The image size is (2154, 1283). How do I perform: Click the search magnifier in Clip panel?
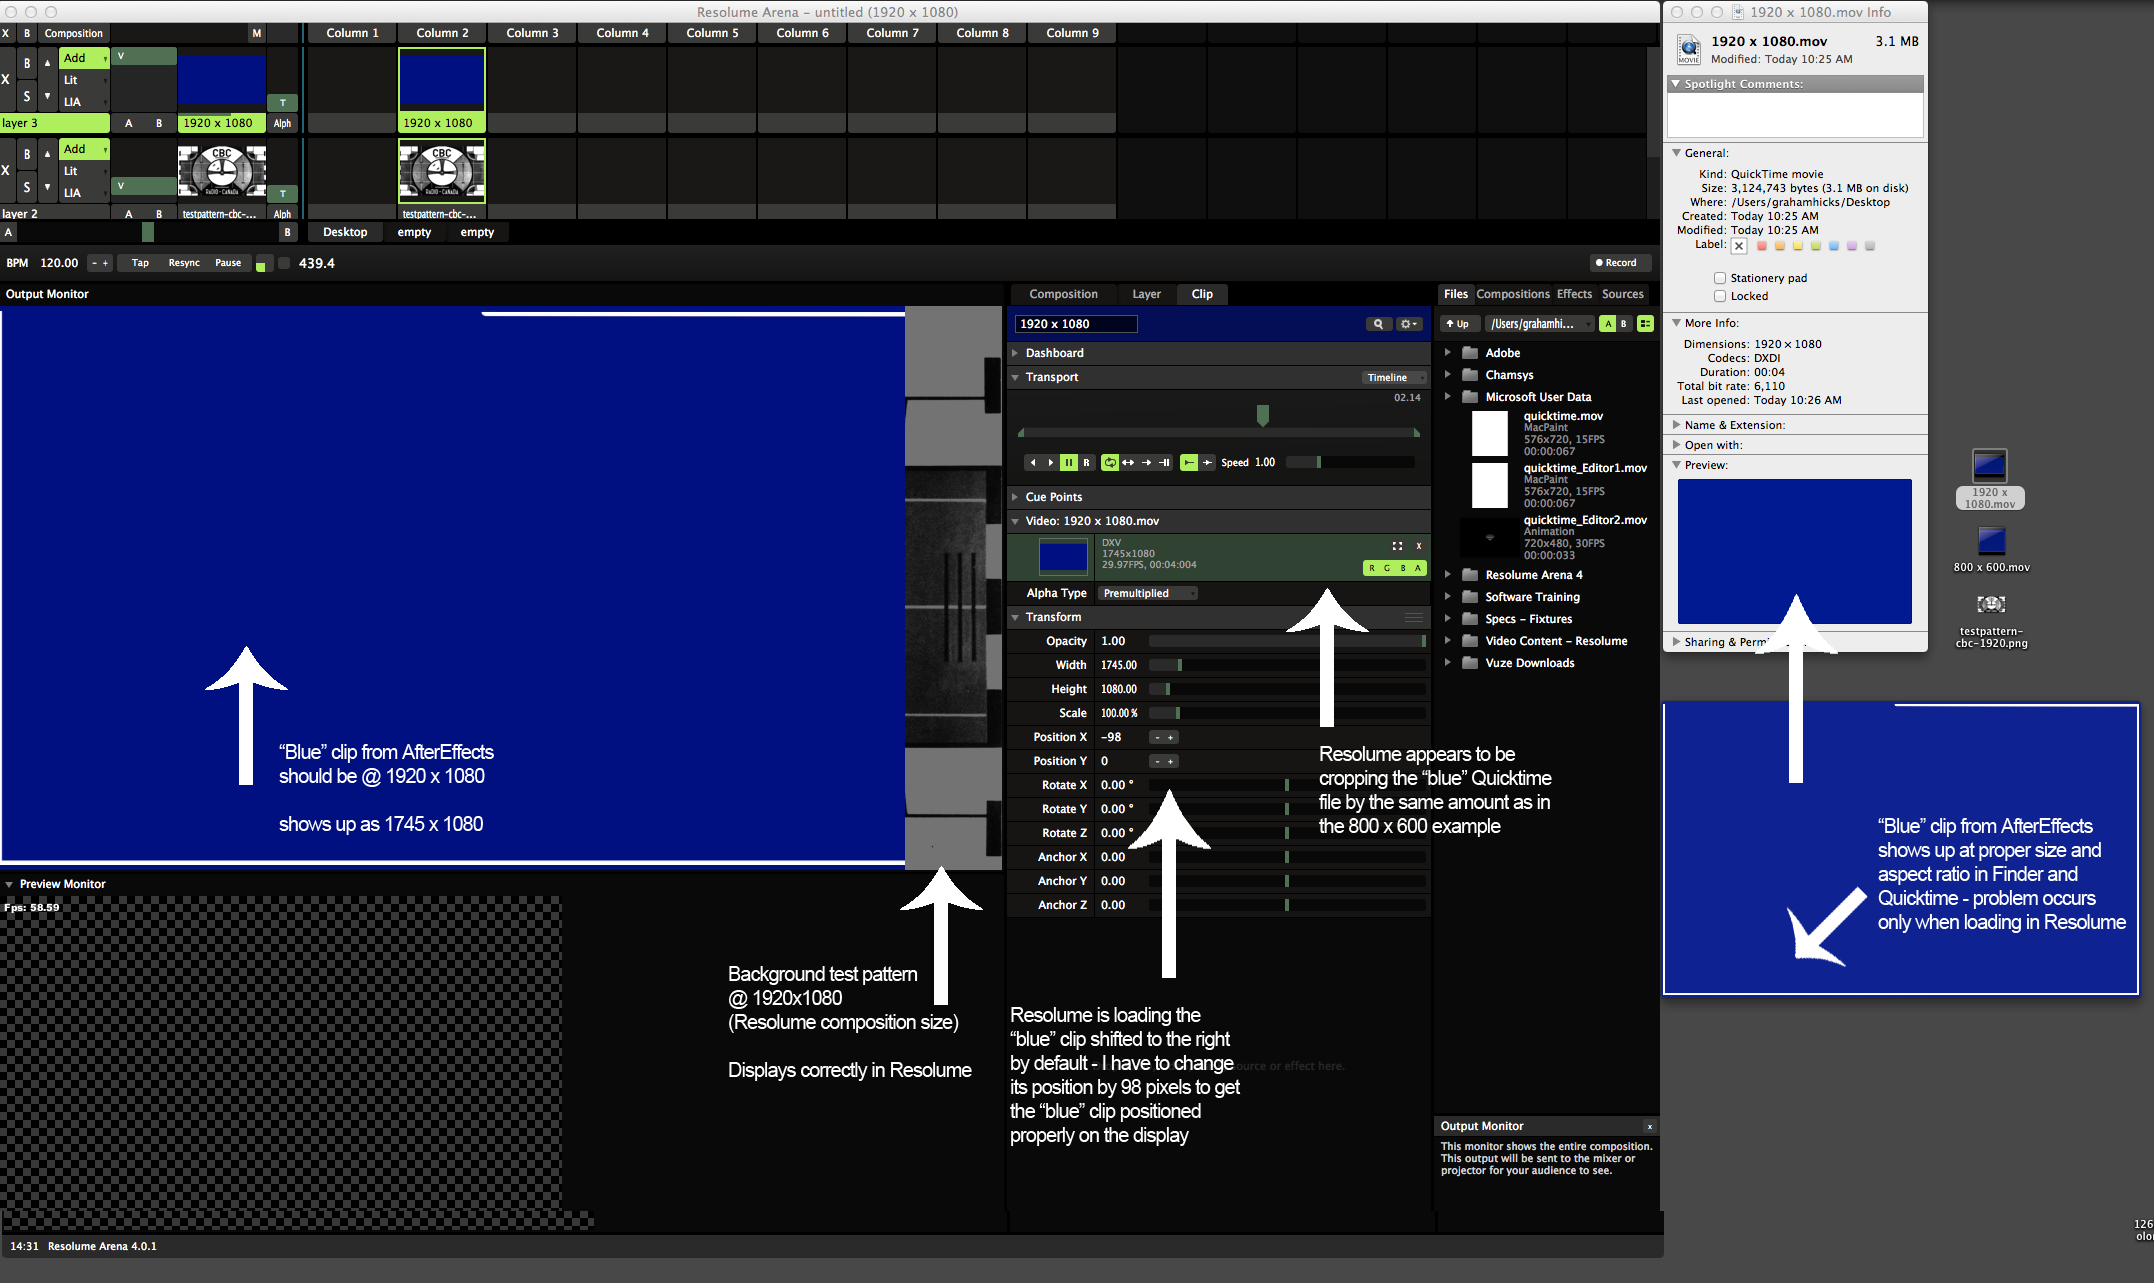pos(1379,324)
